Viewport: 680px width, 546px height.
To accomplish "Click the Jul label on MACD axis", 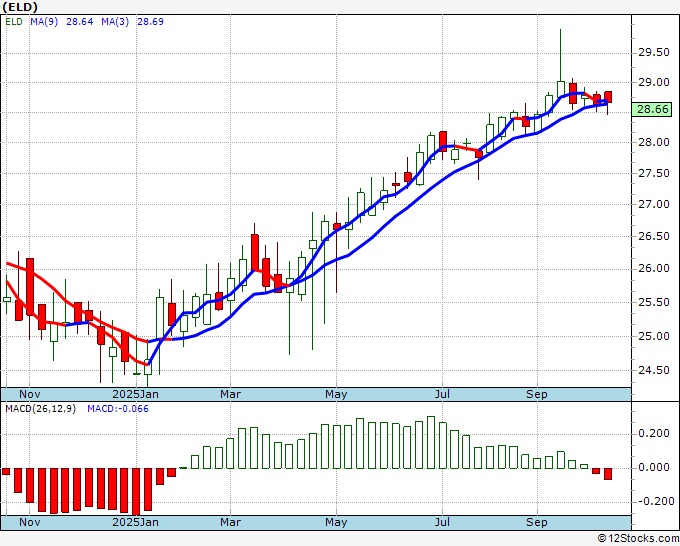I will (x=442, y=522).
